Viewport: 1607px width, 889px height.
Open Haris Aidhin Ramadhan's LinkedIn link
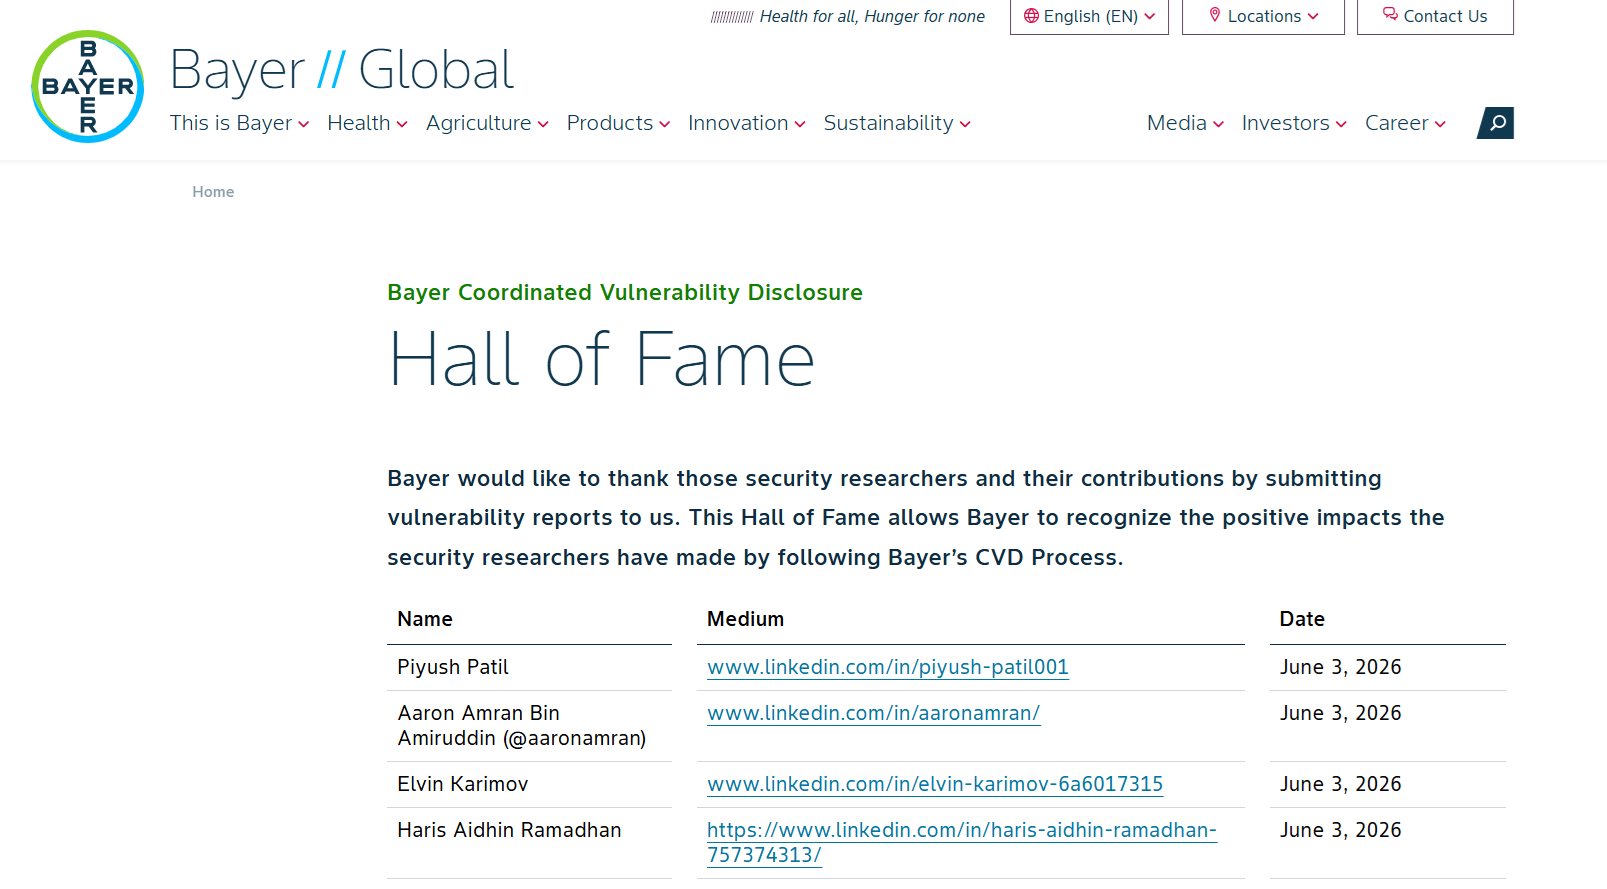click(962, 842)
